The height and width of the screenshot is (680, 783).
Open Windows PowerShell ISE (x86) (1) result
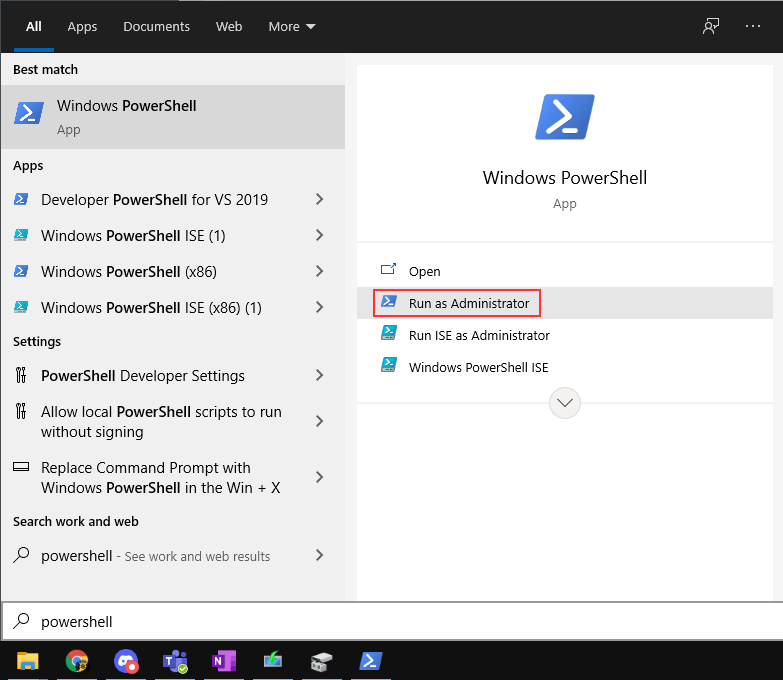click(173, 307)
